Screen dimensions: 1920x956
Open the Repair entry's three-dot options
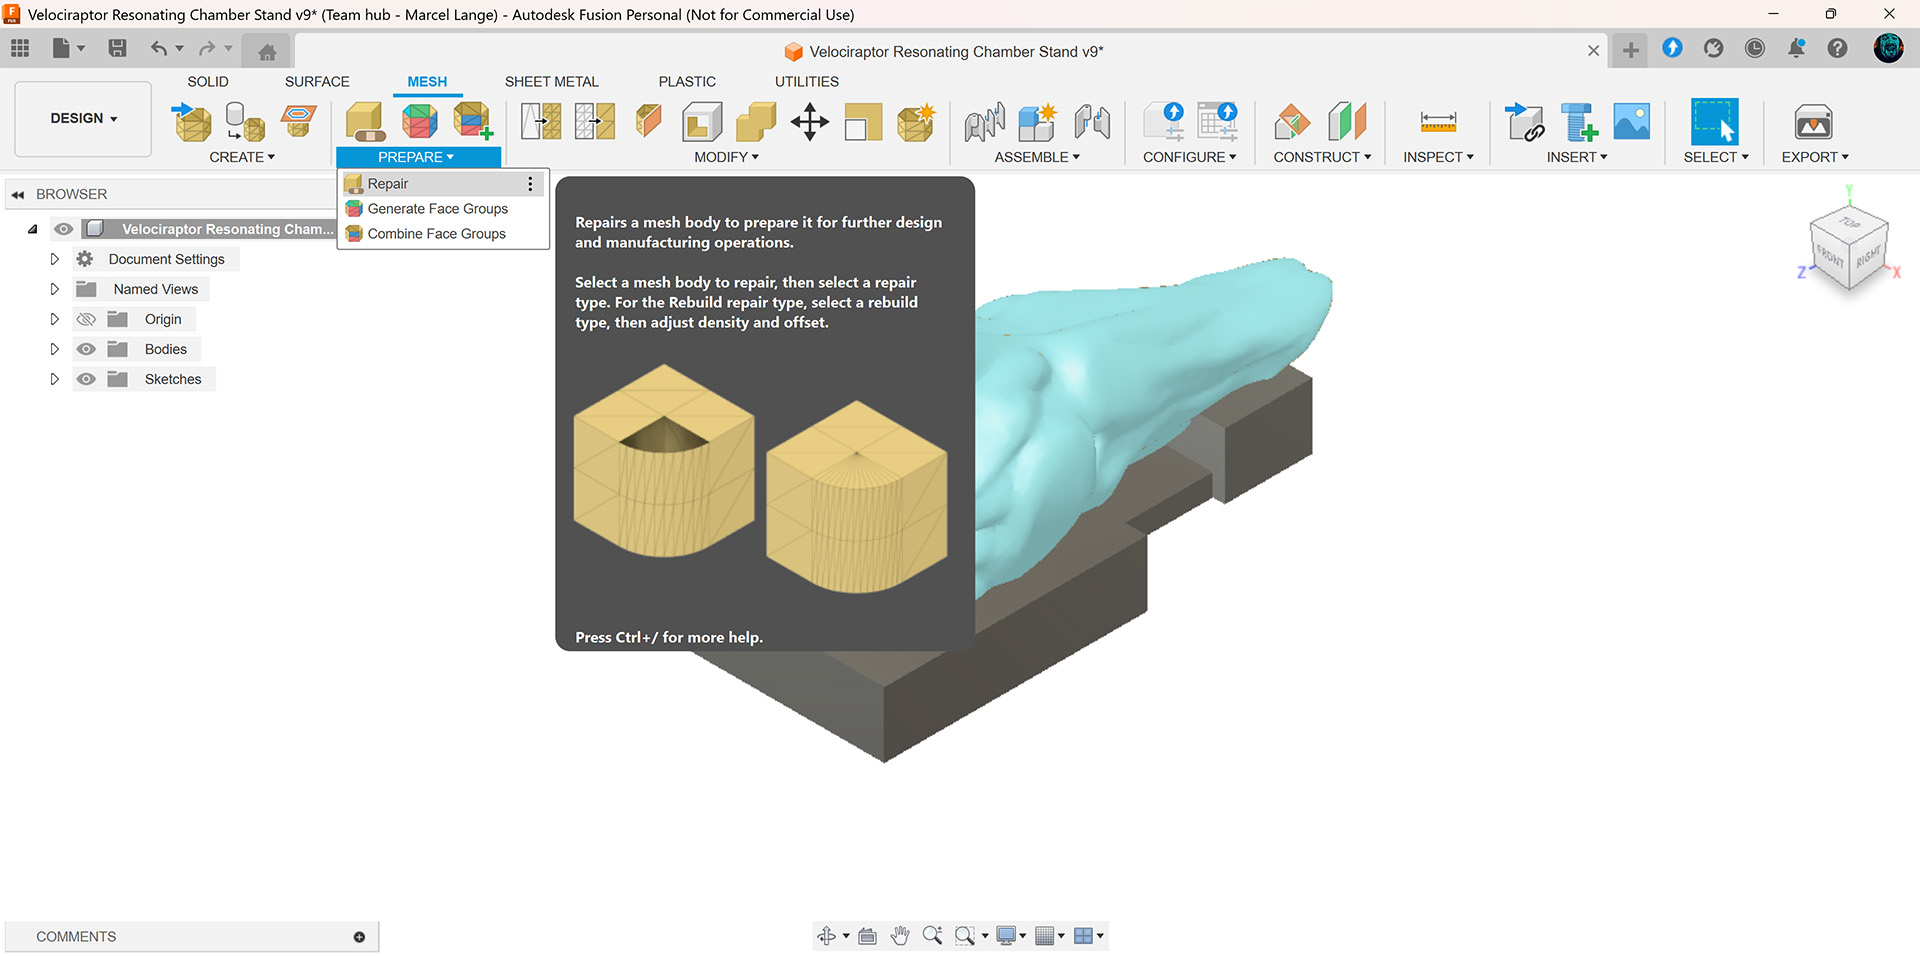pyautogui.click(x=531, y=184)
